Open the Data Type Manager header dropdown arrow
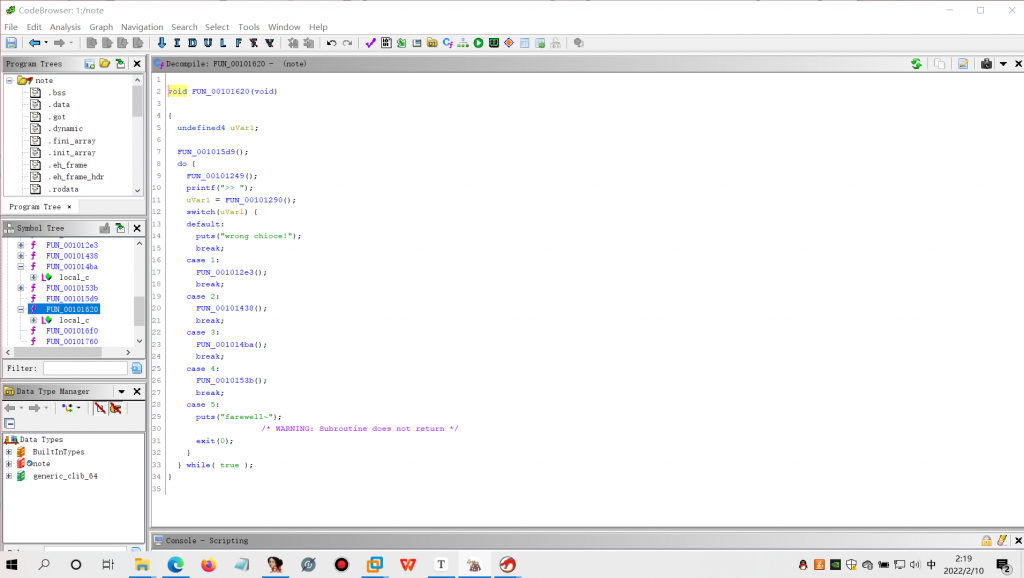Image resolution: width=1024 pixels, height=578 pixels. (121, 391)
